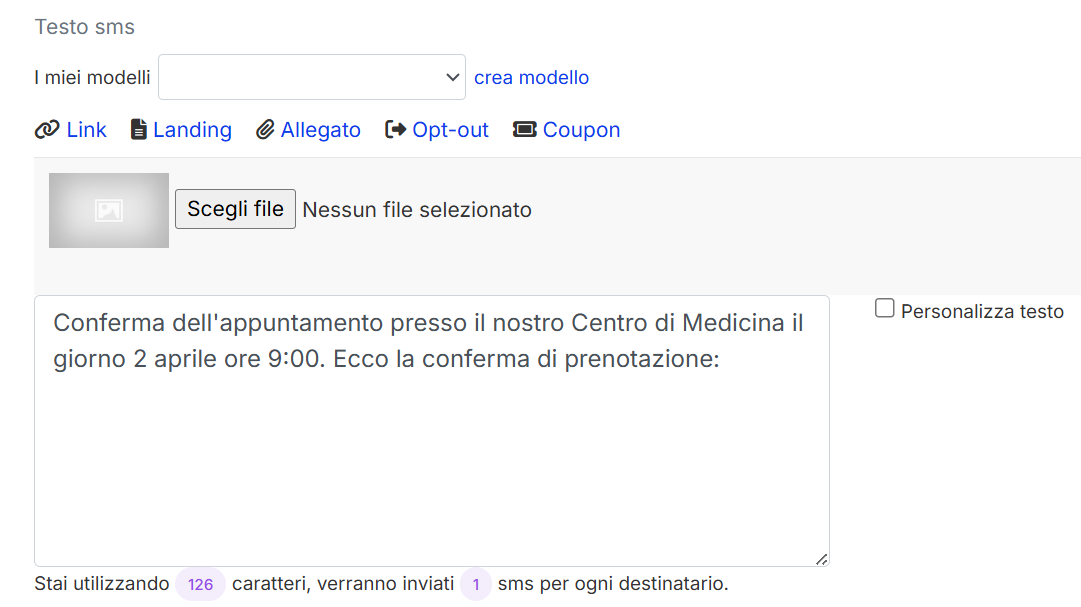Screen dimensions: 1081x607
Task: Select the exit-arrow icon next to Opt-out
Action: click(x=394, y=129)
